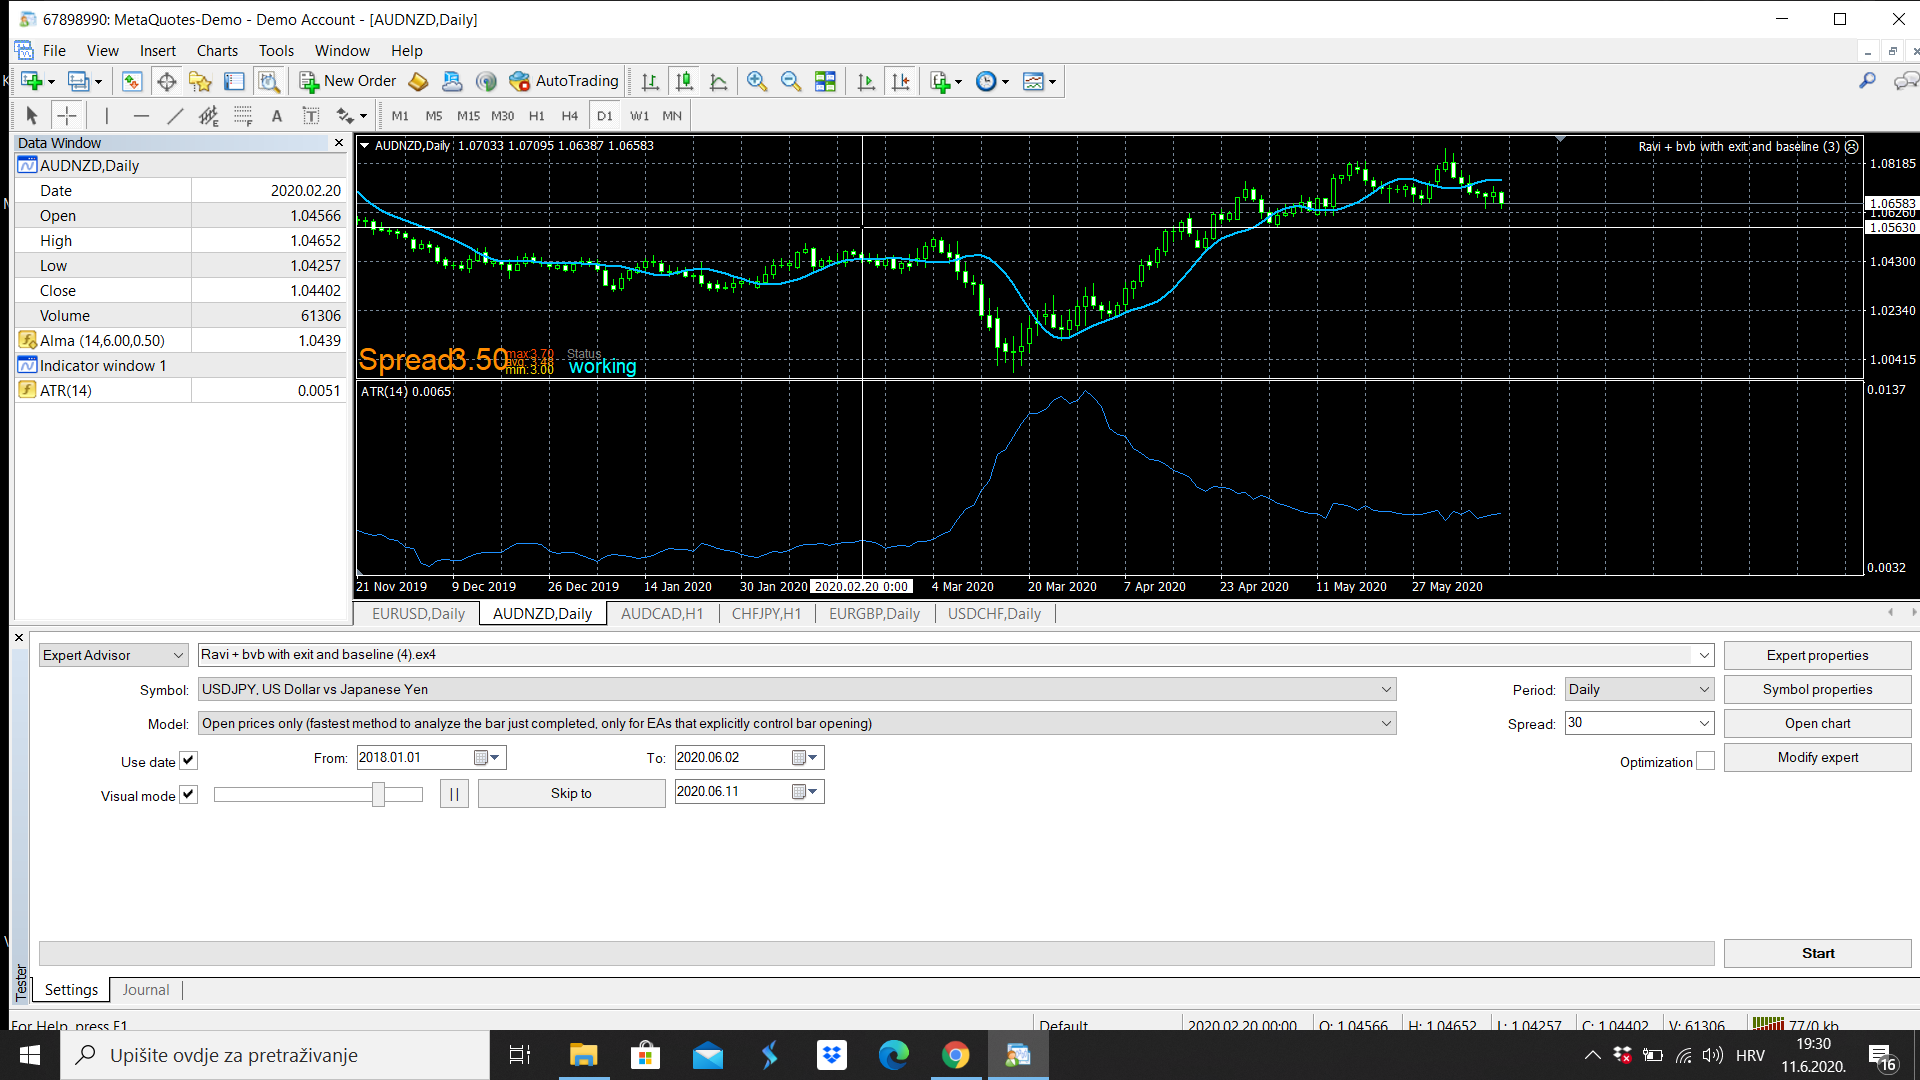Click the Modify expert button
The image size is (1920, 1080).
(x=1817, y=757)
